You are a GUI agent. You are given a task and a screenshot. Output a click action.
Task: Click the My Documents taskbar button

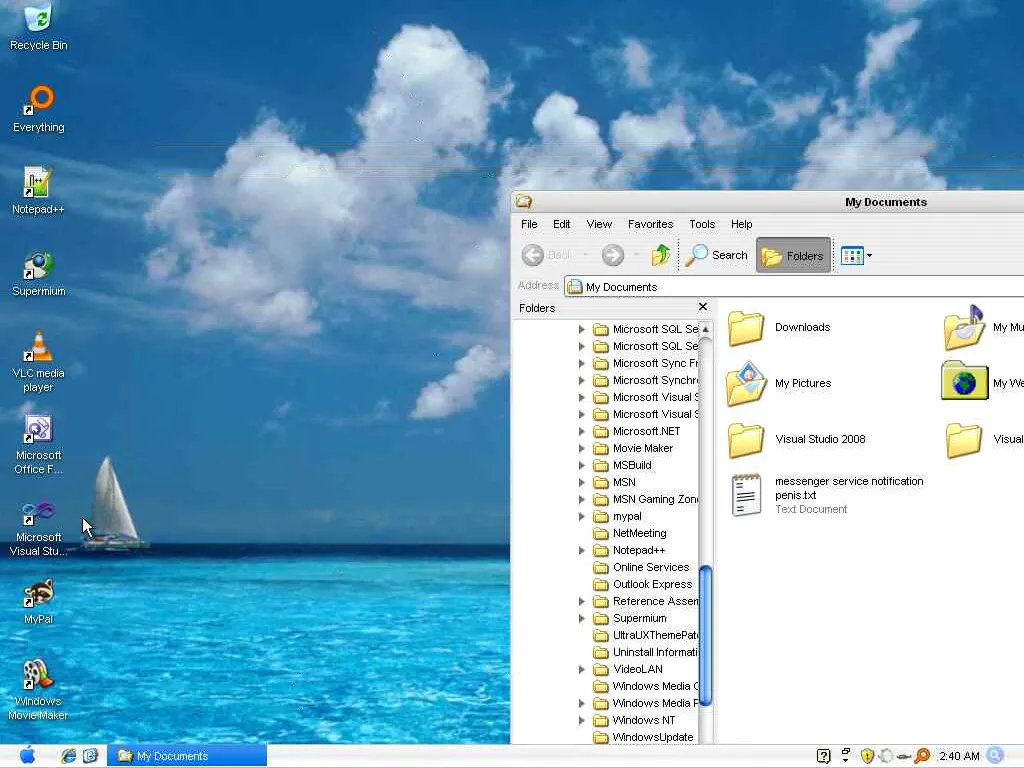click(x=187, y=756)
